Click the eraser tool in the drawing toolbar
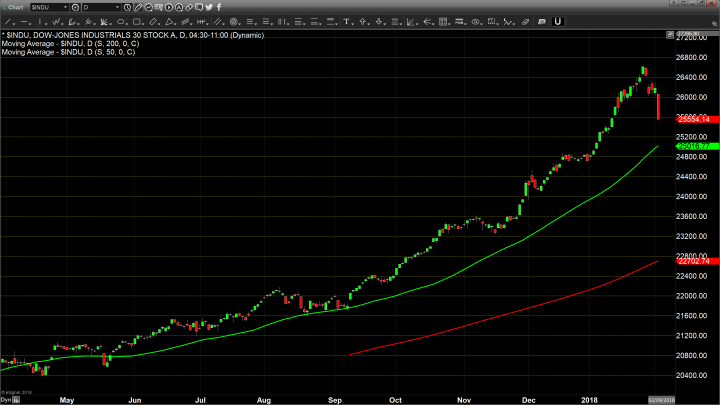 click(525, 22)
